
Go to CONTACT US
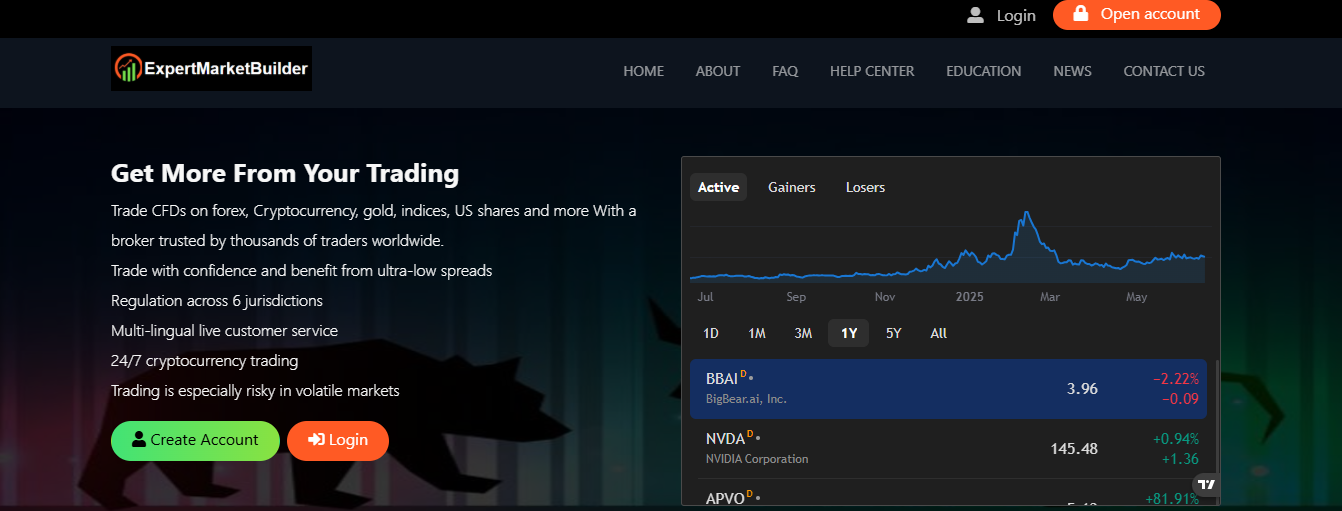tap(1164, 71)
